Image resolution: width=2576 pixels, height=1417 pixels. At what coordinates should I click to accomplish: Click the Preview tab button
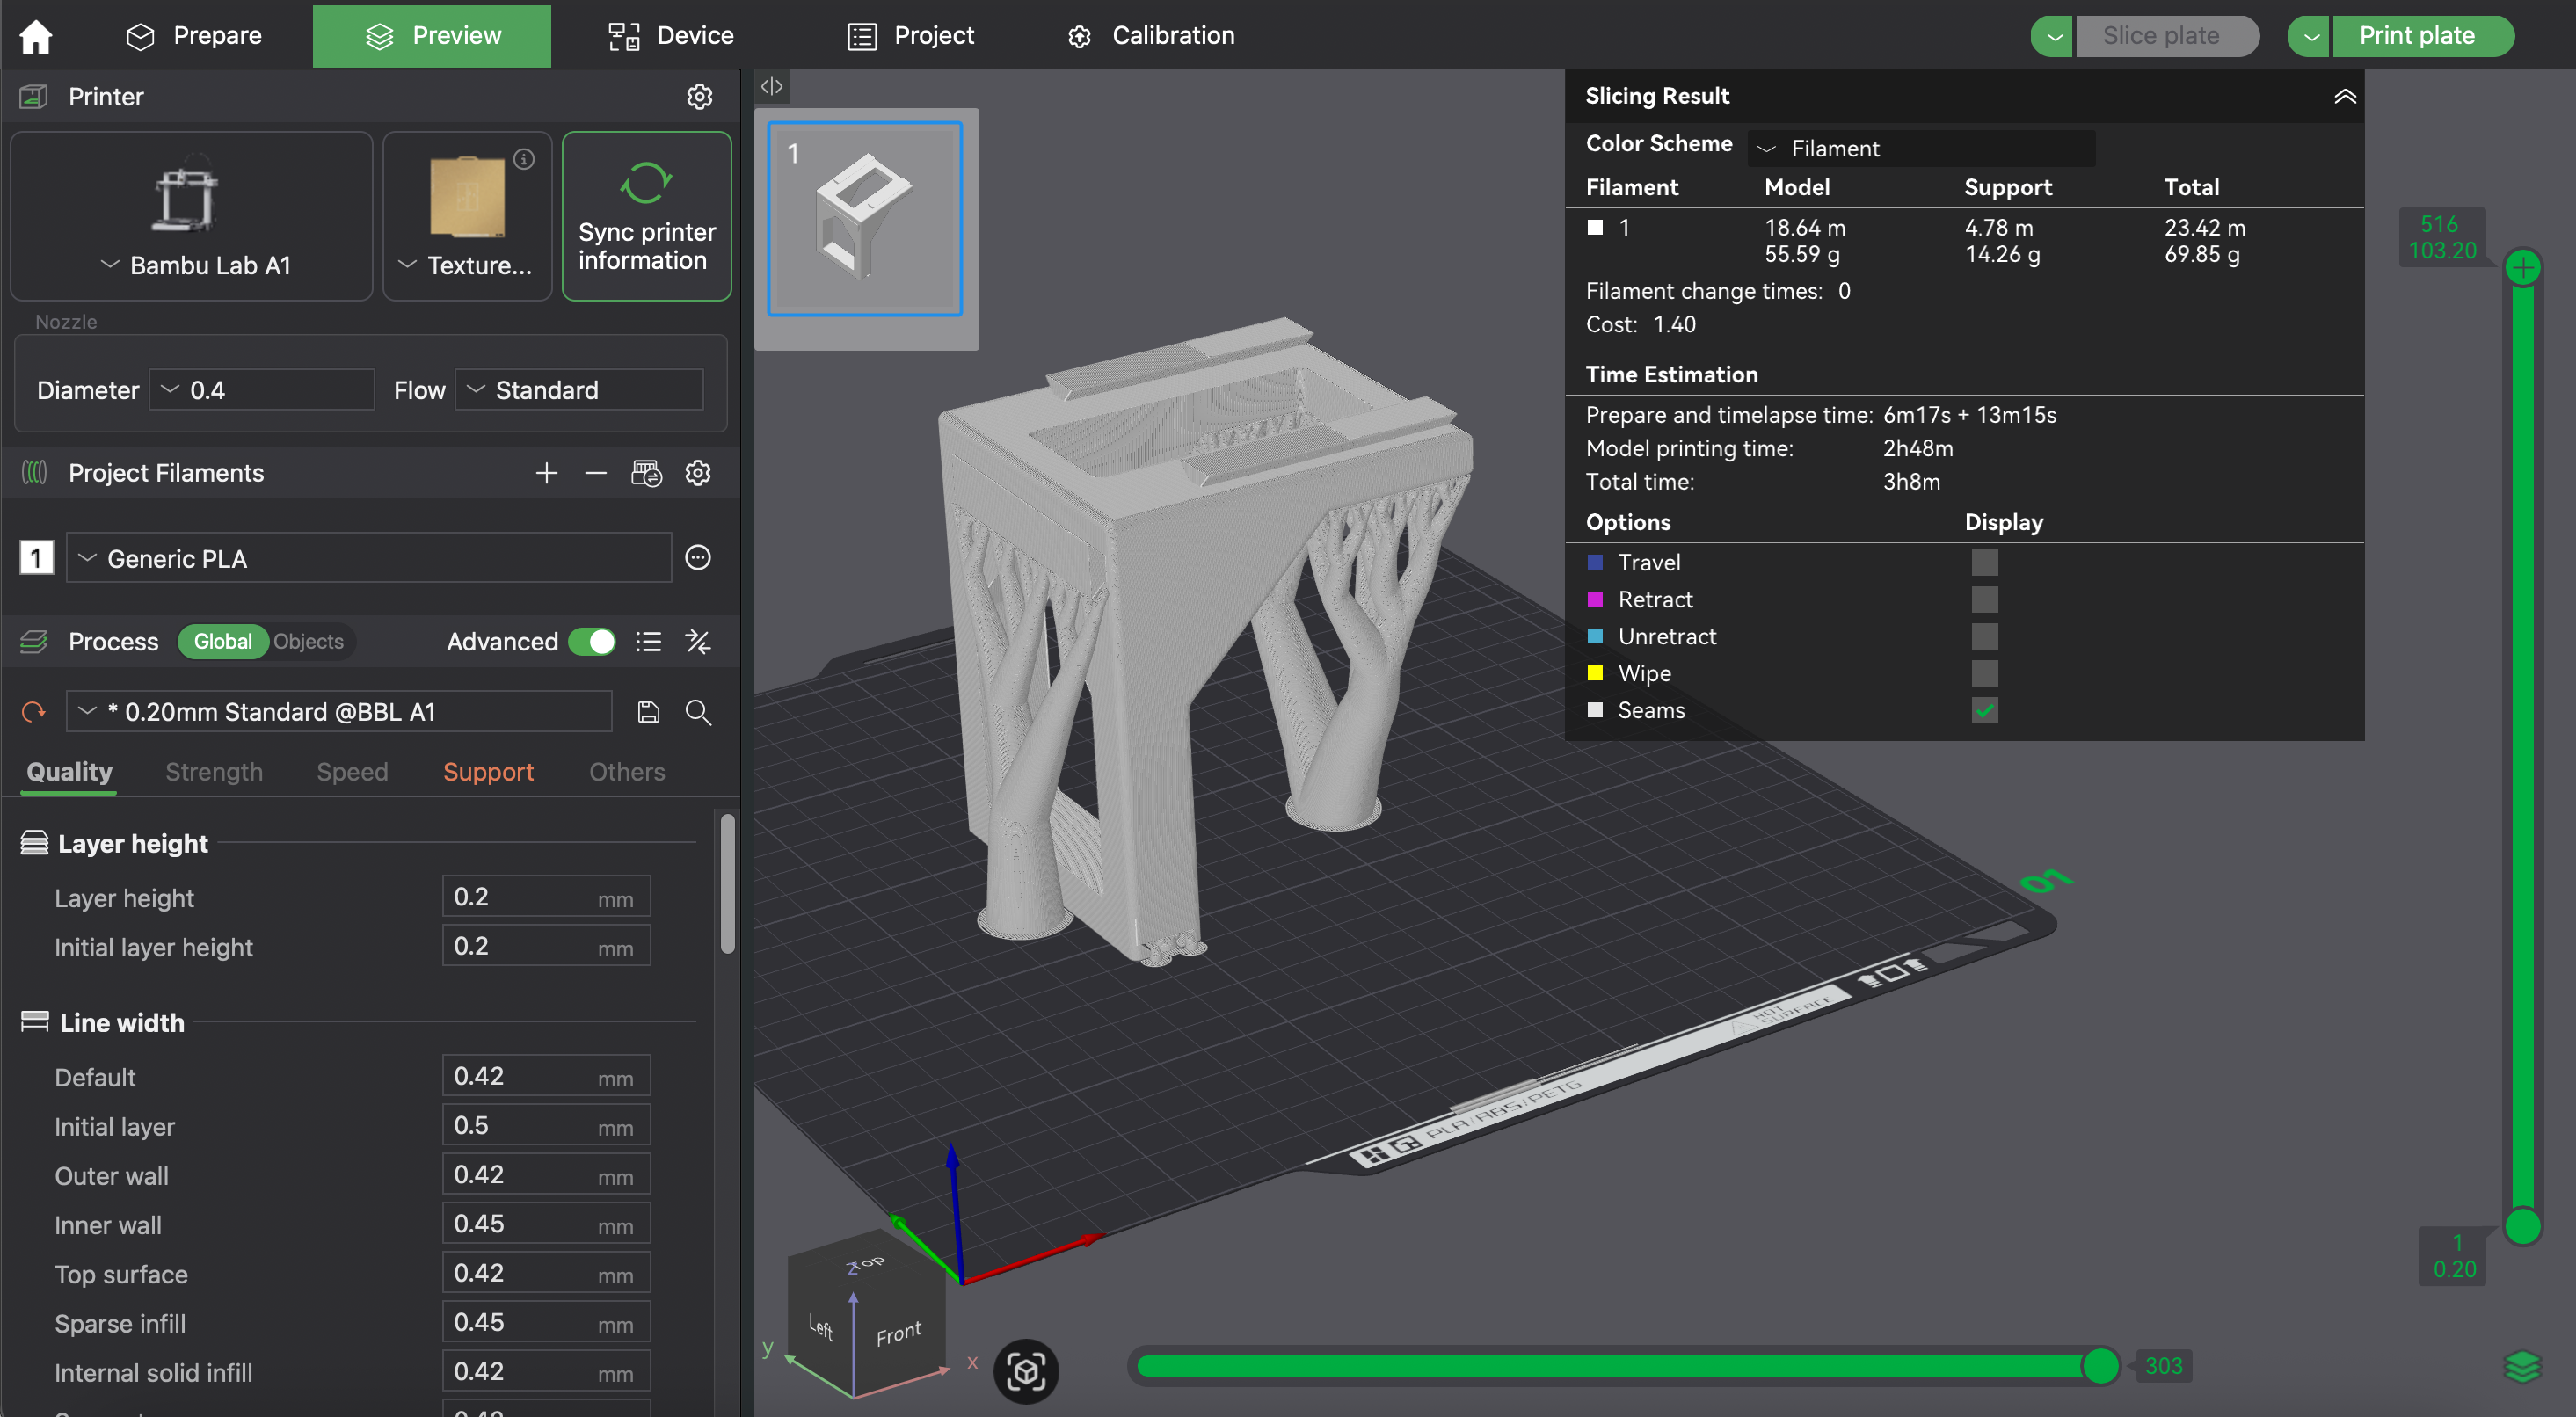(432, 36)
